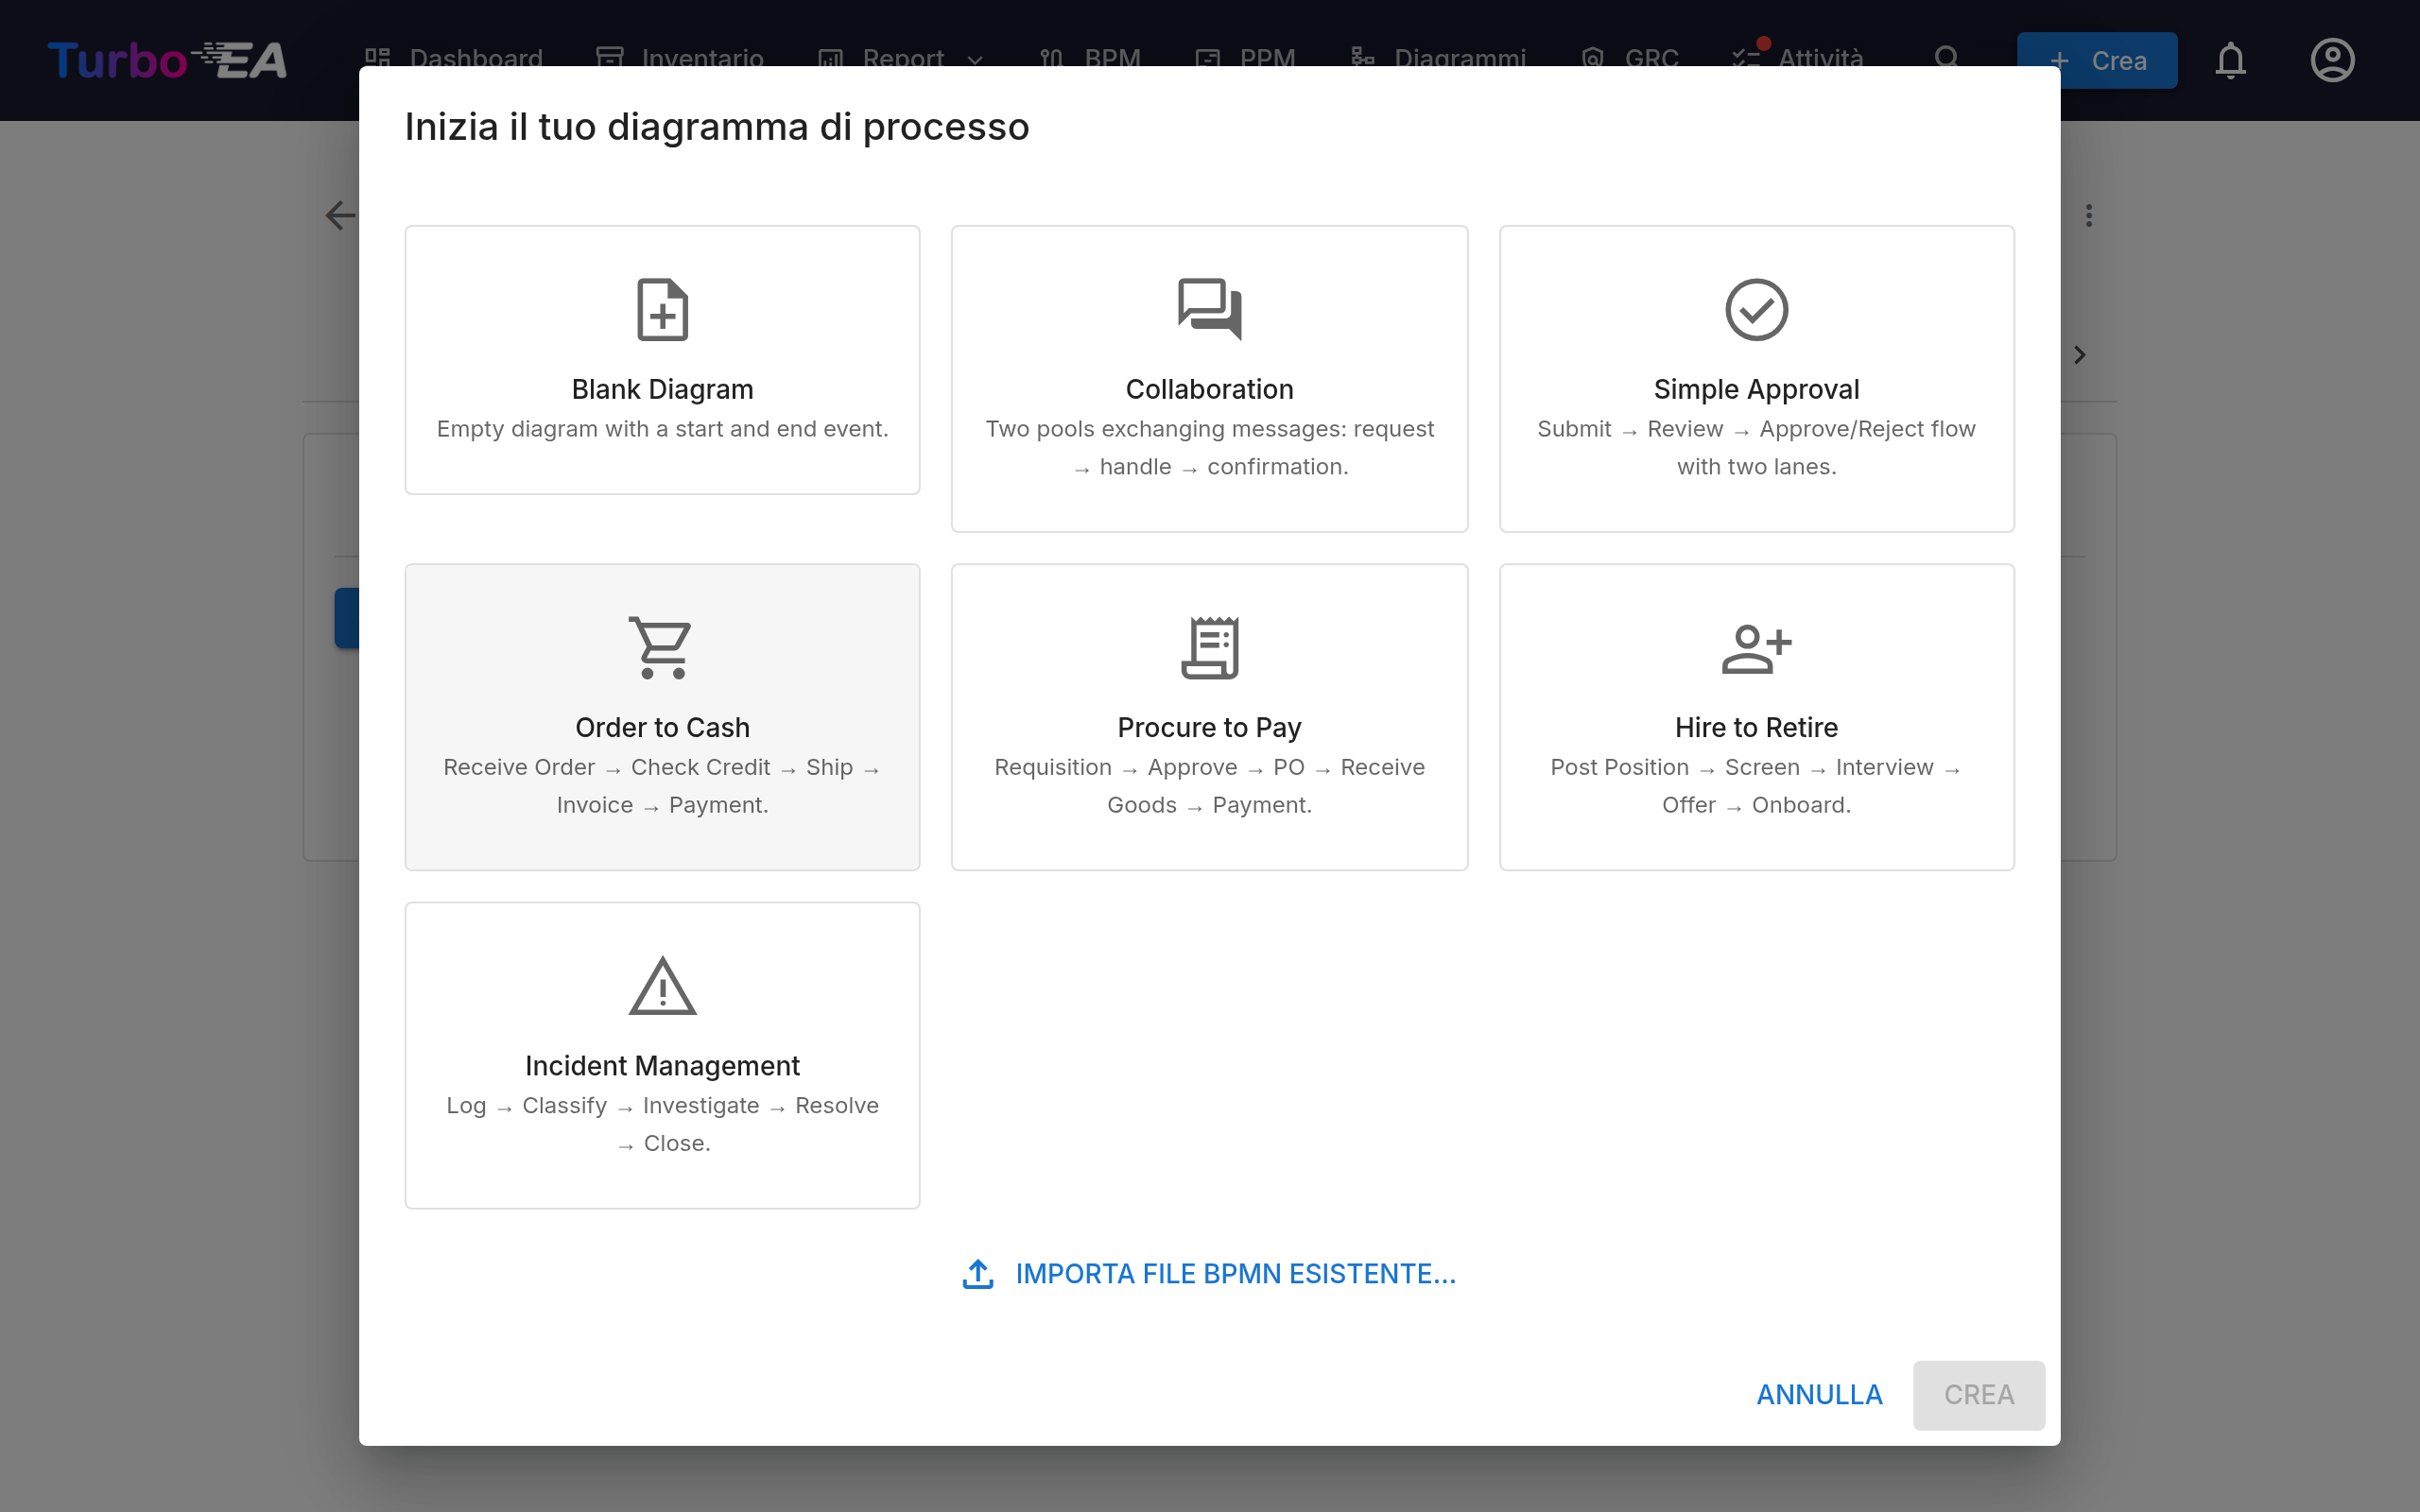This screenshot has height=1512, width=2420.
Task: Click the upload icon next to Importa file
Action: coord(977,1274)
